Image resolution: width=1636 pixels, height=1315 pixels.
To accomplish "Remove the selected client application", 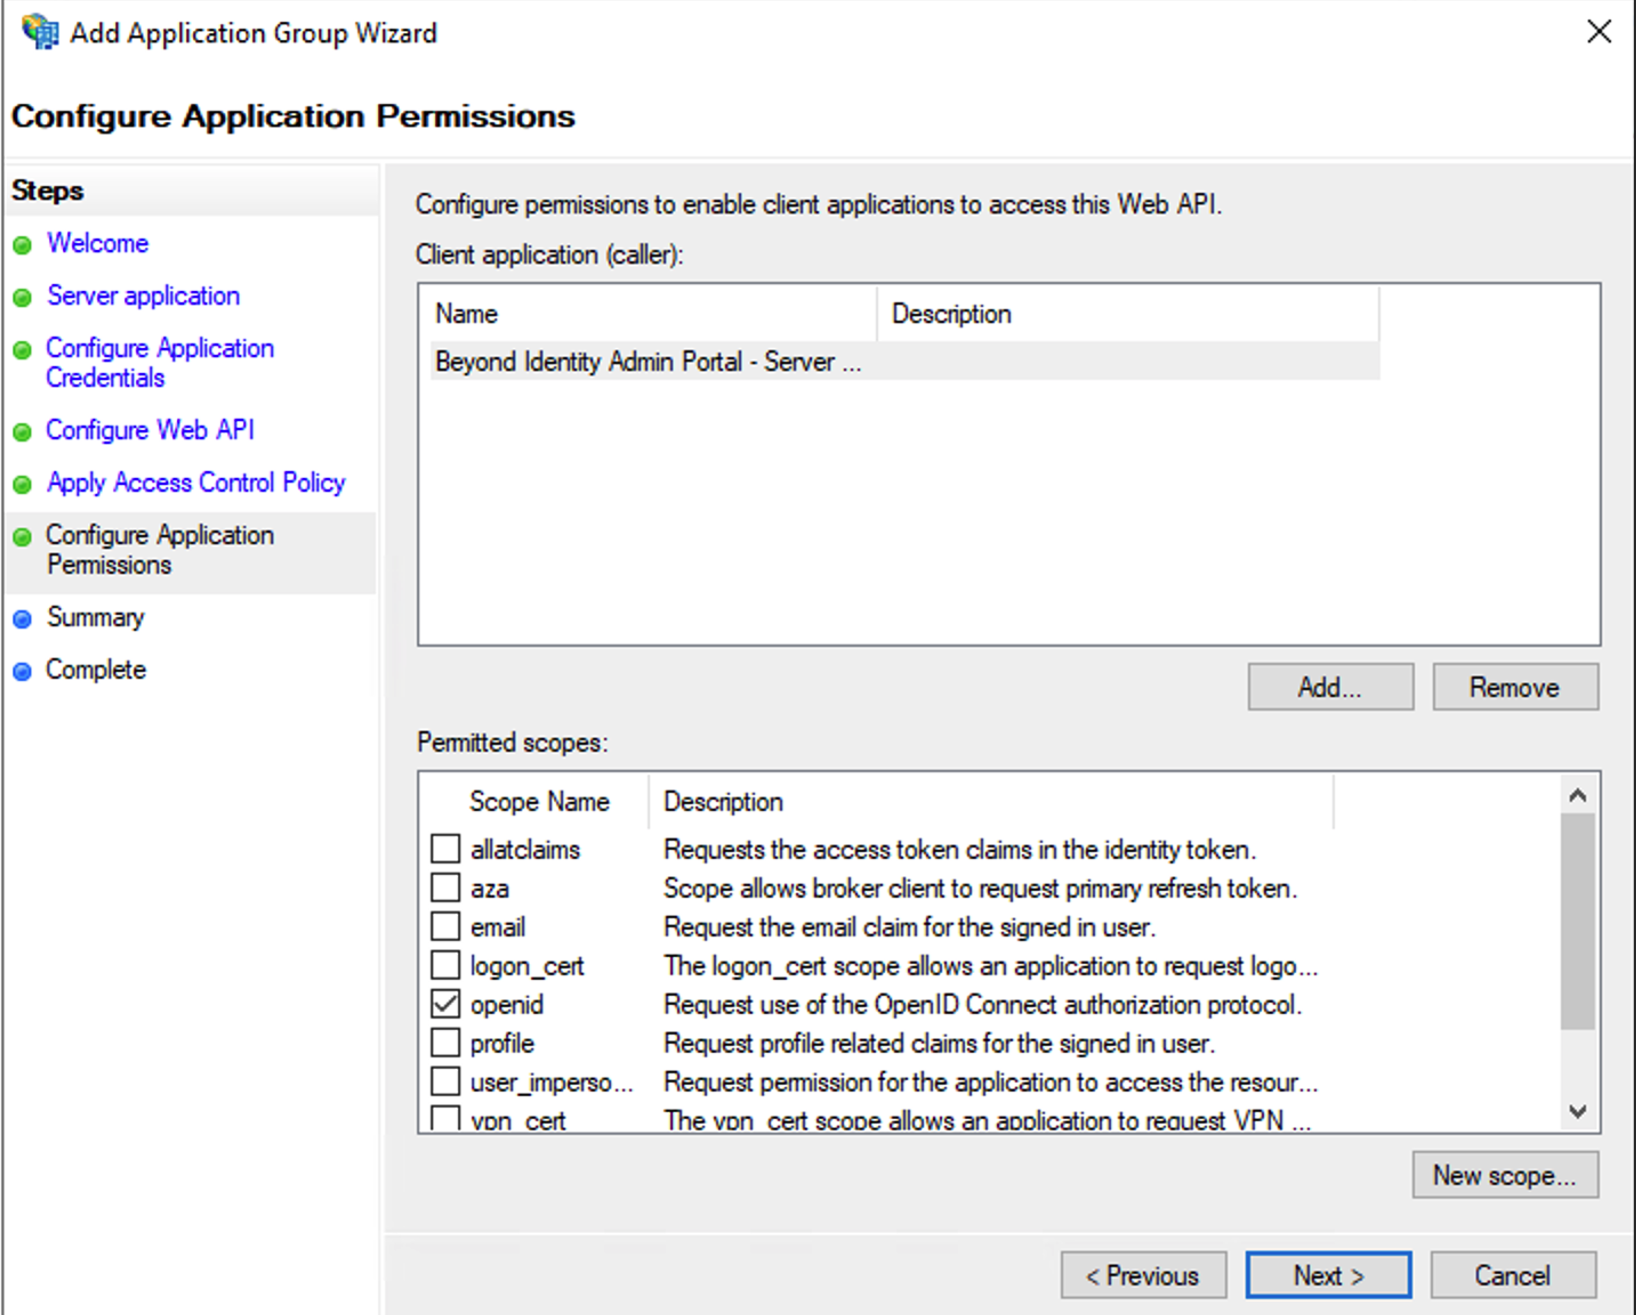I will tap(1514, 687).
